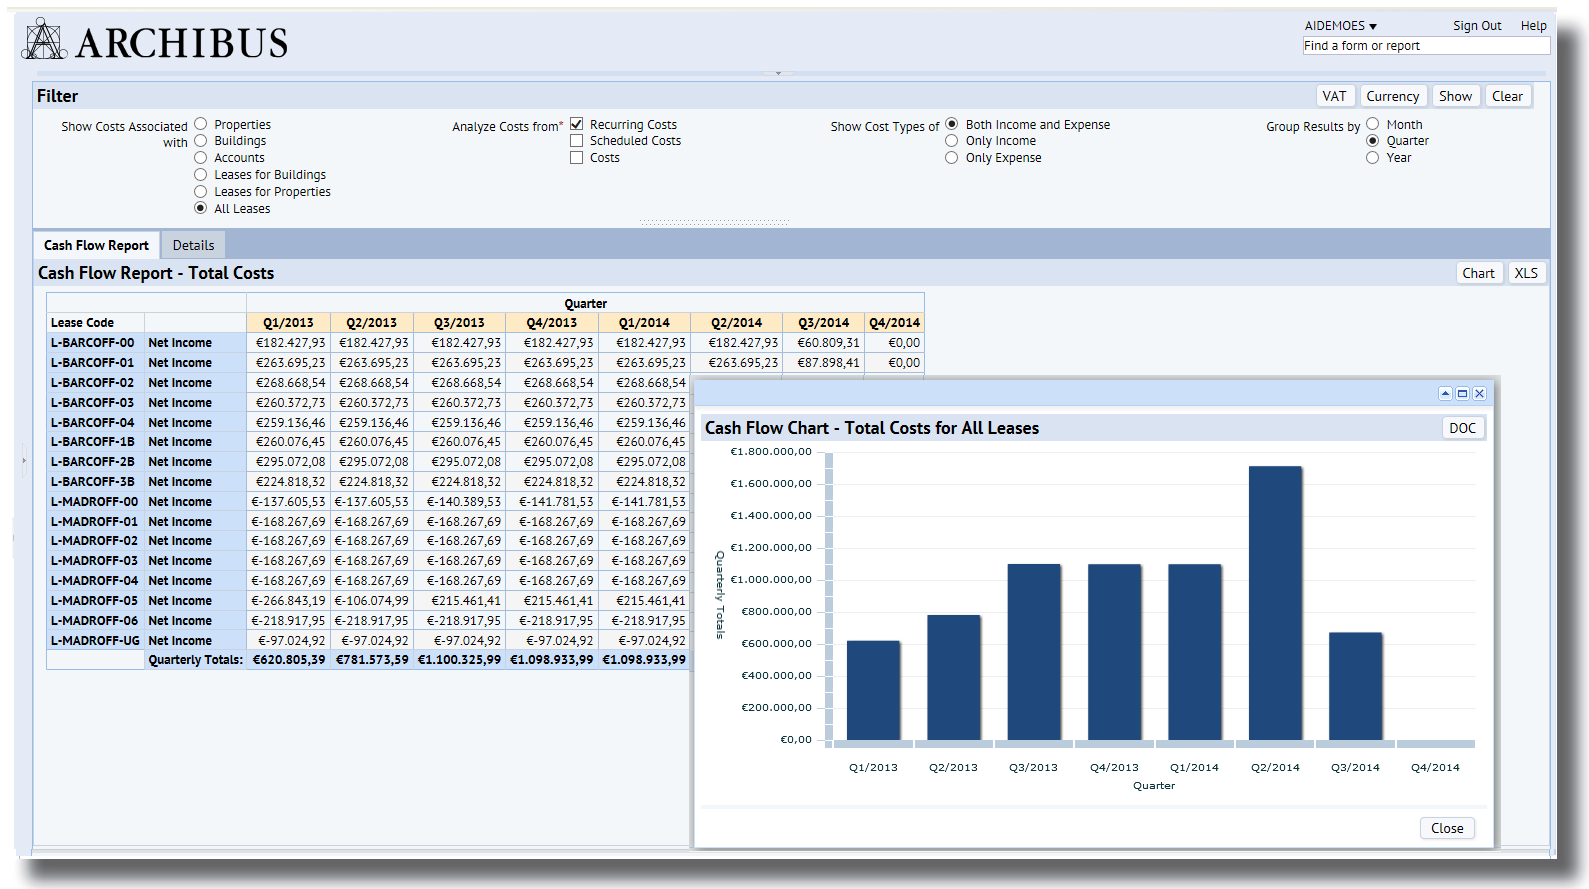
Task: Open the Currency filter option
Action: click(x=1392, y=96)
